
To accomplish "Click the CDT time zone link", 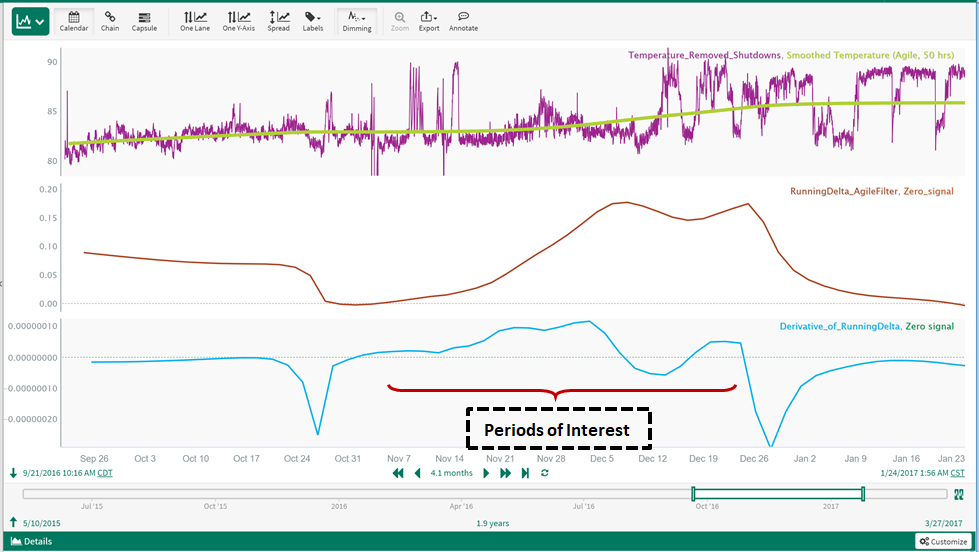I will coord(104,473).
